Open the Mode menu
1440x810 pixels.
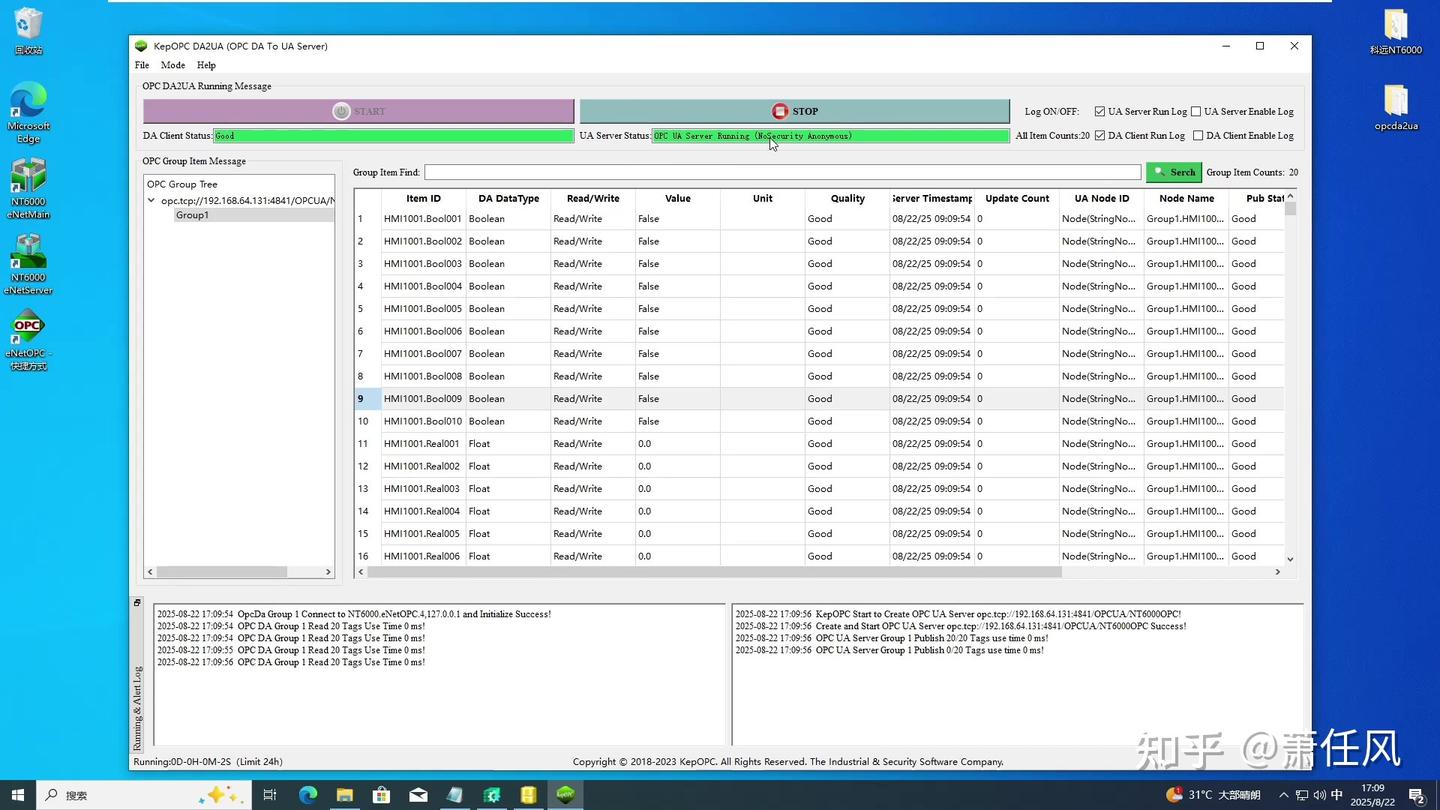click(x=172, y=65)
